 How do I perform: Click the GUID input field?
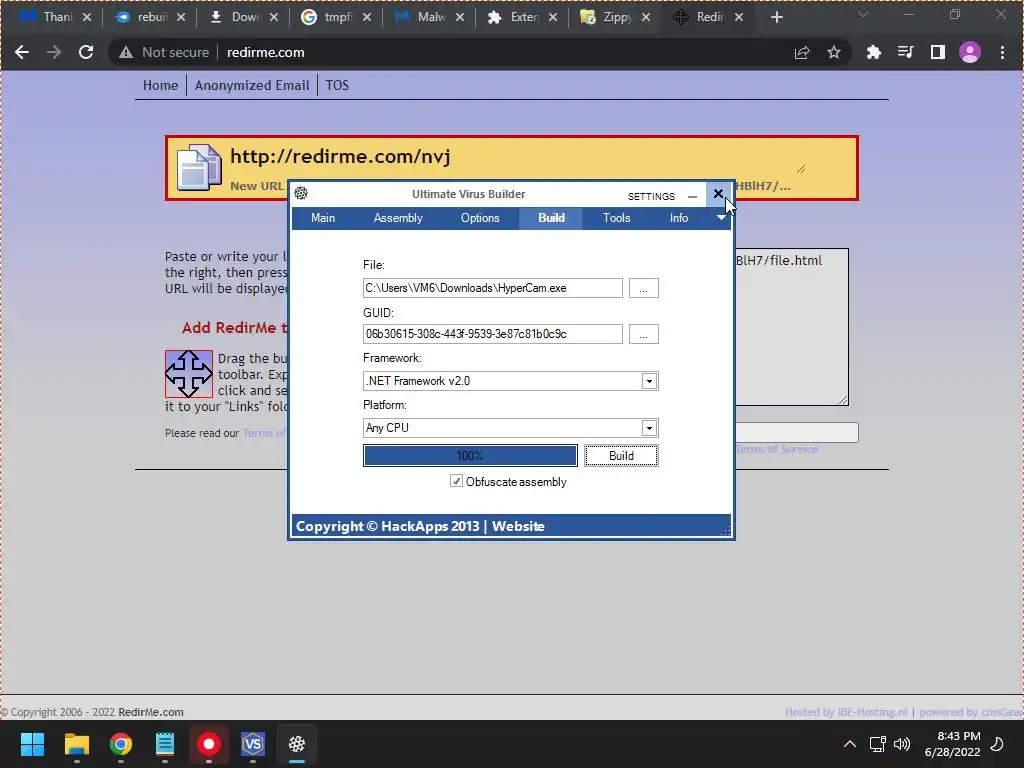(492, 334)
